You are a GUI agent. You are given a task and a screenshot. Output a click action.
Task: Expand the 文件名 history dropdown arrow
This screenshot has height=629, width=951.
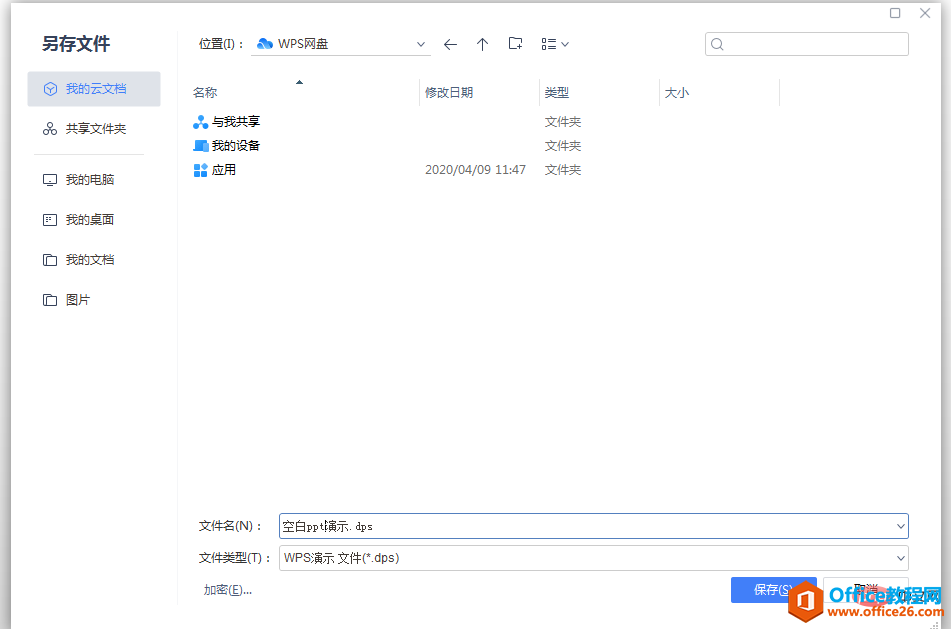pyautogui.click(x=901, y=526)
